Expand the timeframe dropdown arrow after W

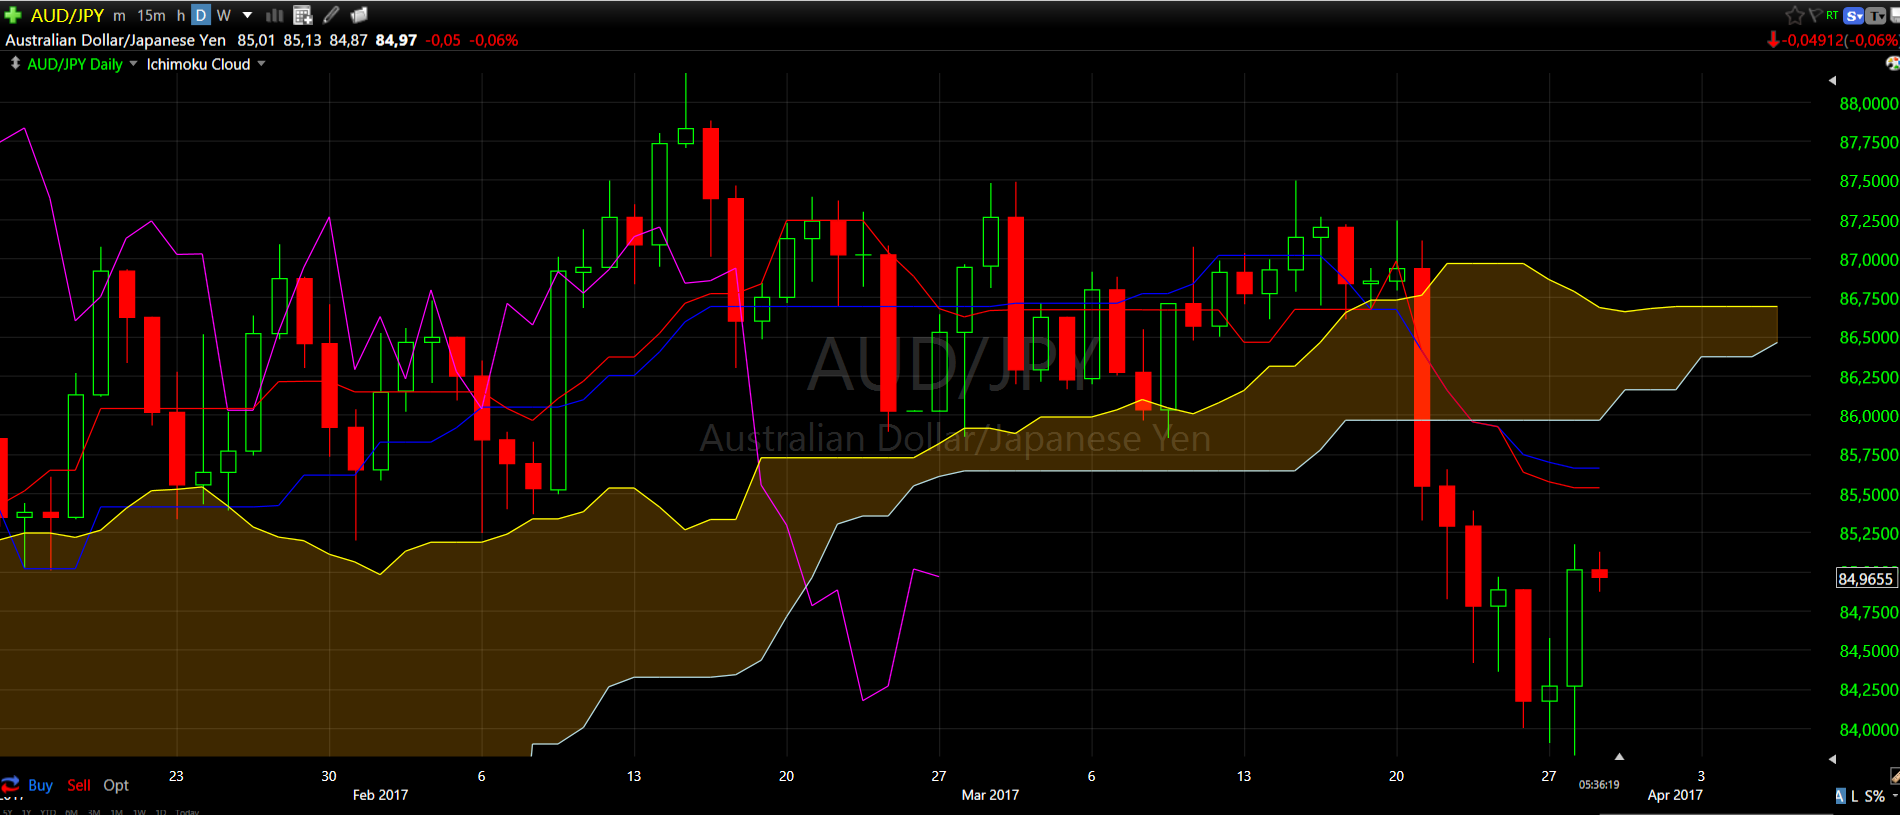[x=247, y=15]
